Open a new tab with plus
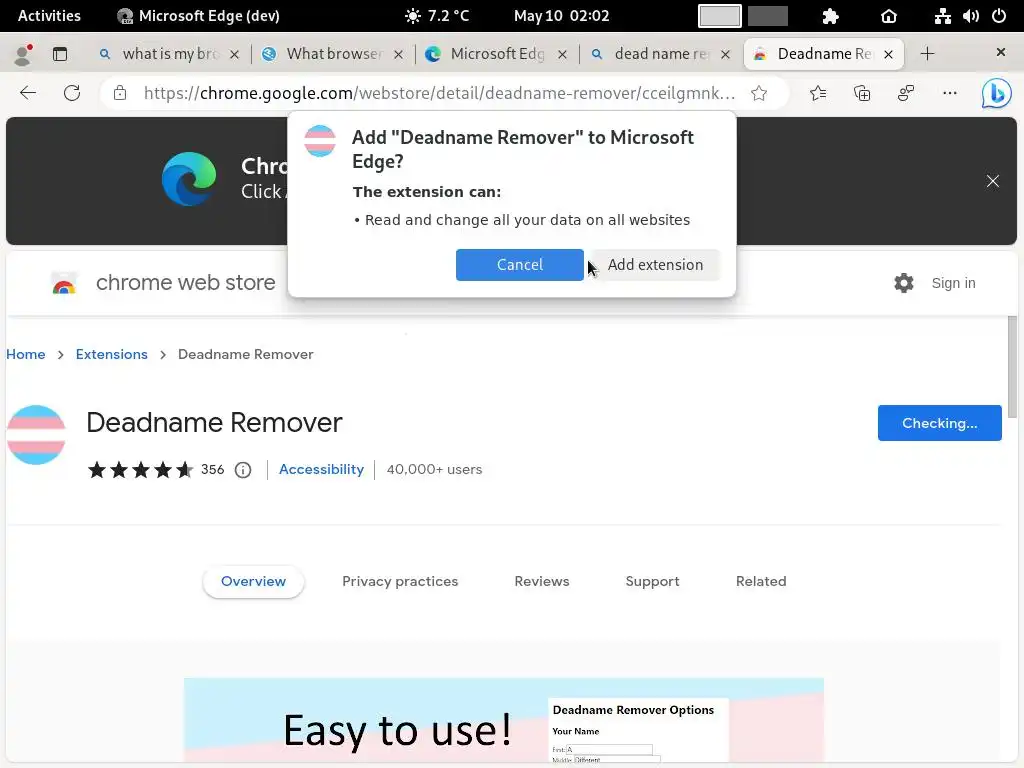 pos(927,54)
